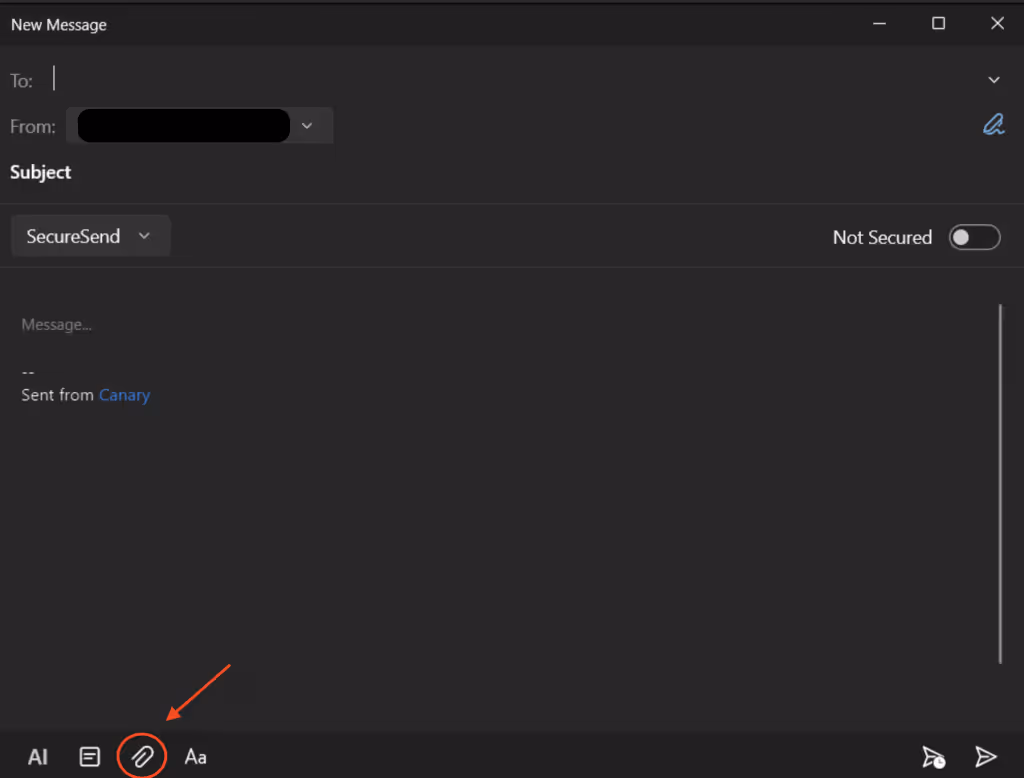Open the AI writing assistant
The height and width of the screenshot is (778, 1024).
tap(37, 757)
